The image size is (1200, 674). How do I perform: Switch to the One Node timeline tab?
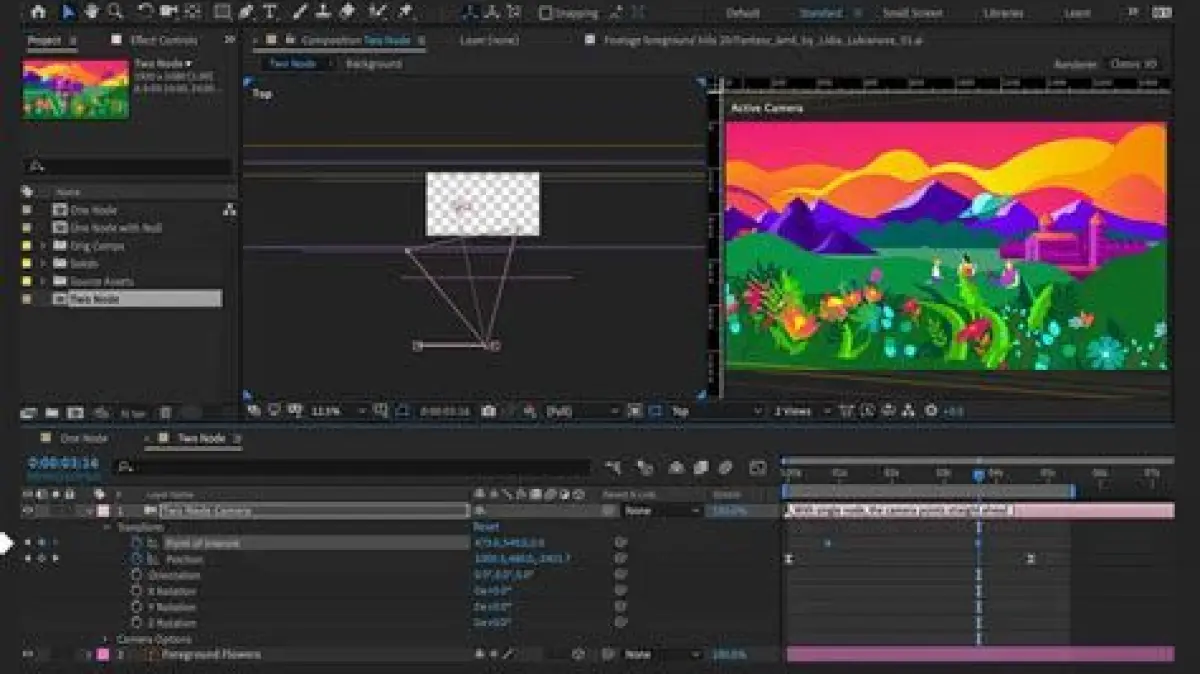[84, 438]
